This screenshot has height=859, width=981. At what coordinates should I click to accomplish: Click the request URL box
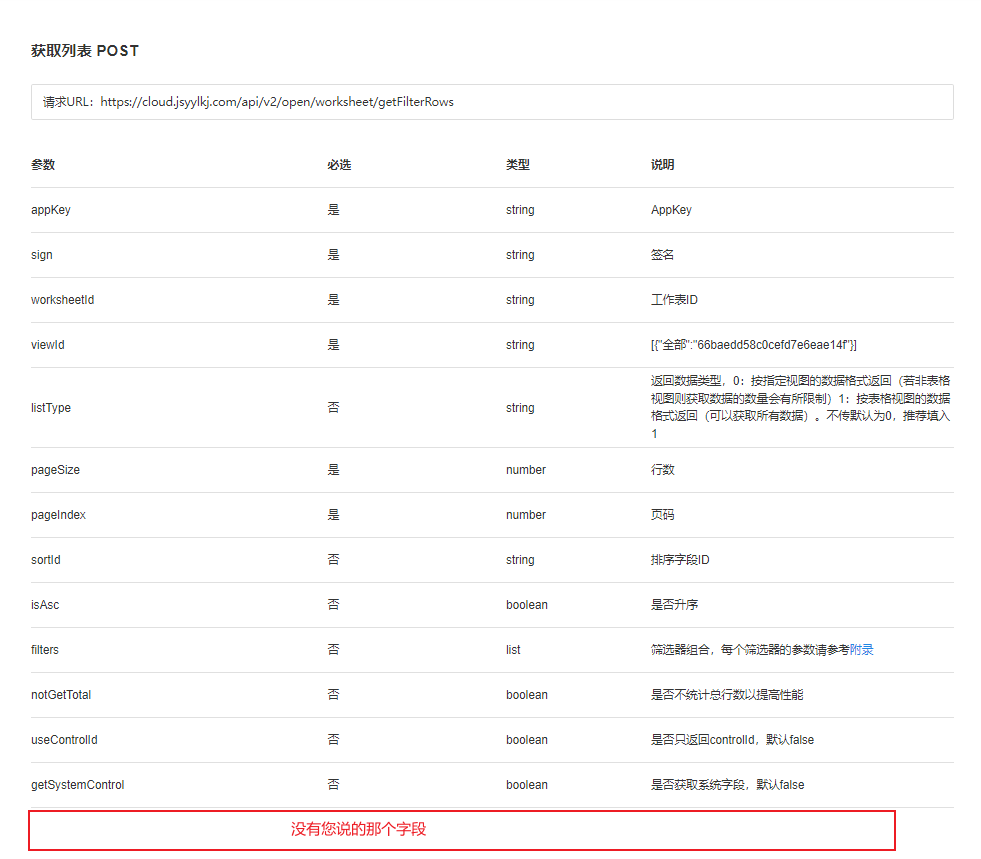(491, 102)
